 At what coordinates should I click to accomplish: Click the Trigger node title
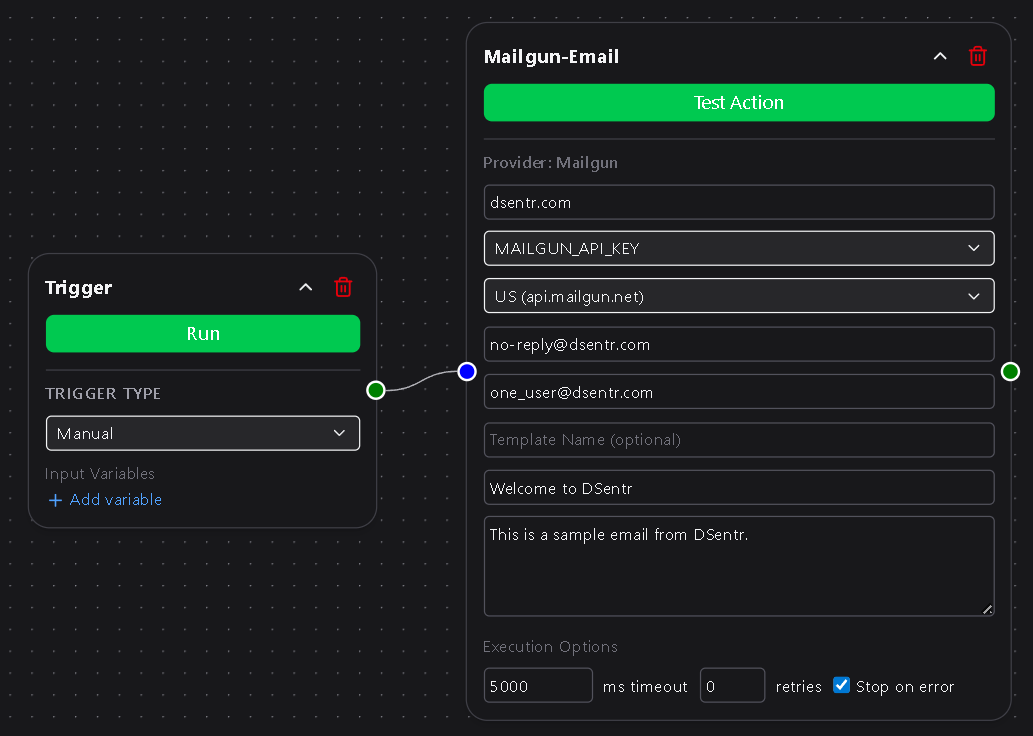click(x=78, y=288)
